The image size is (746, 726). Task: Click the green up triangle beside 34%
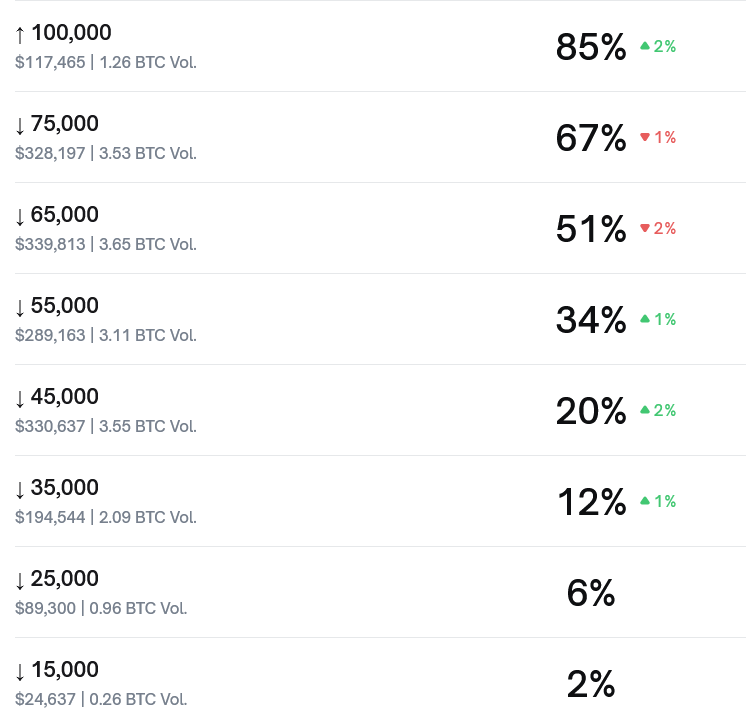[645, 319]
